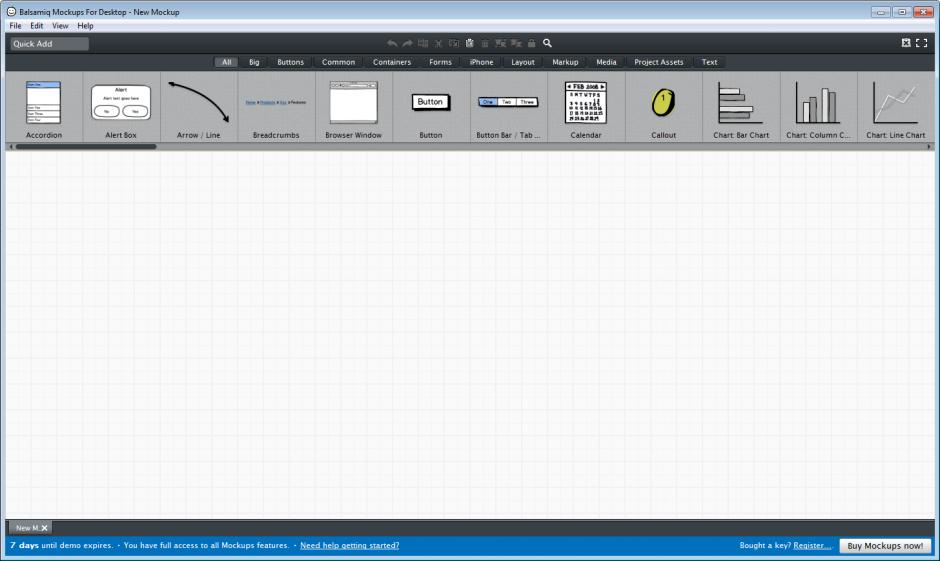Click the Duplicate icon in the toolbar

coord(423,43)
